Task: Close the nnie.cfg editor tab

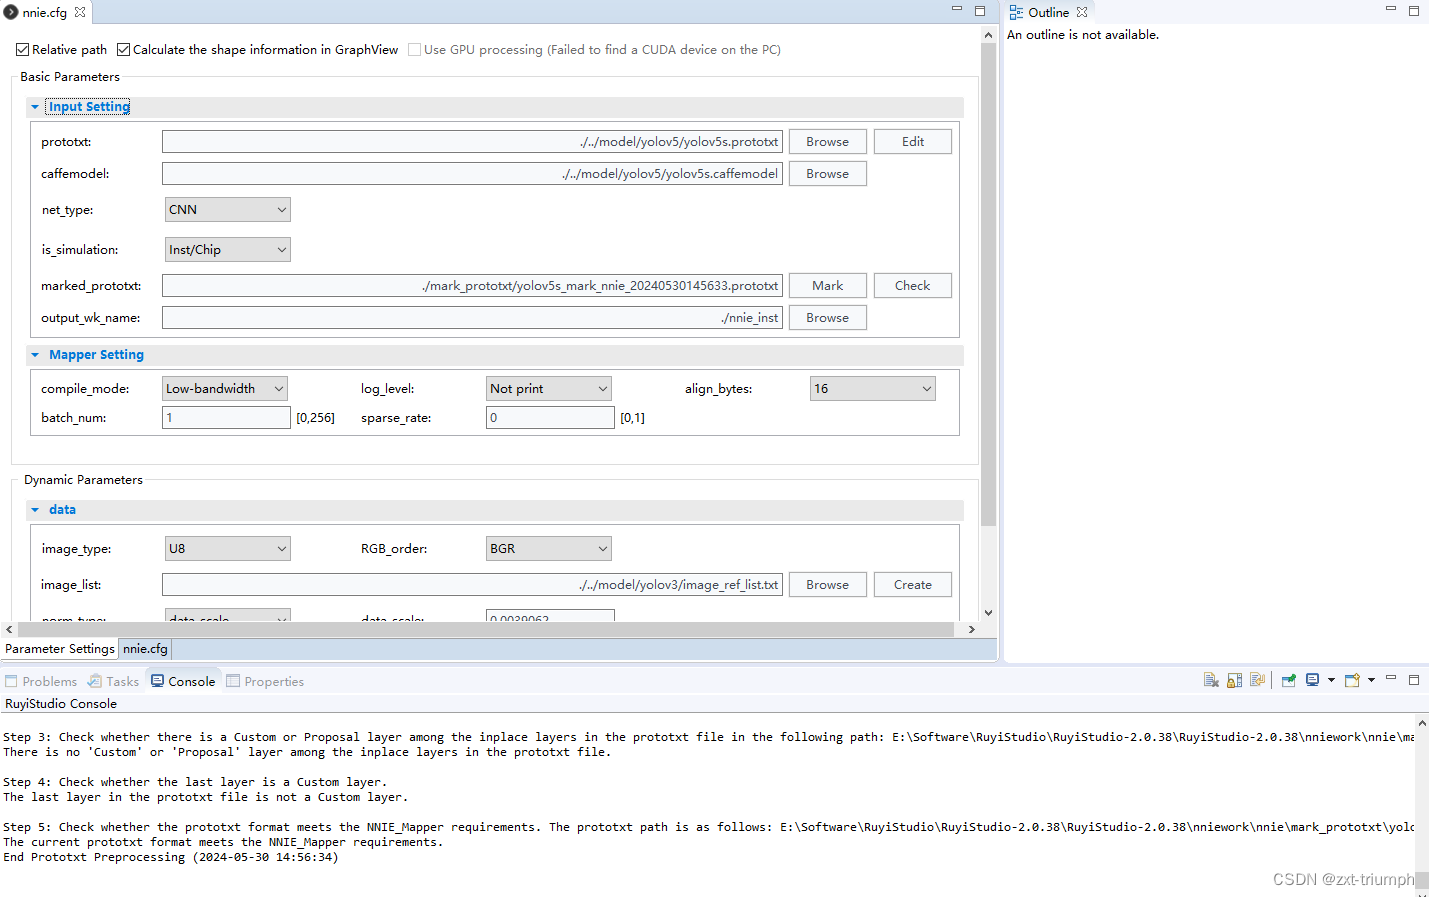Action: [x=80, y=12]
